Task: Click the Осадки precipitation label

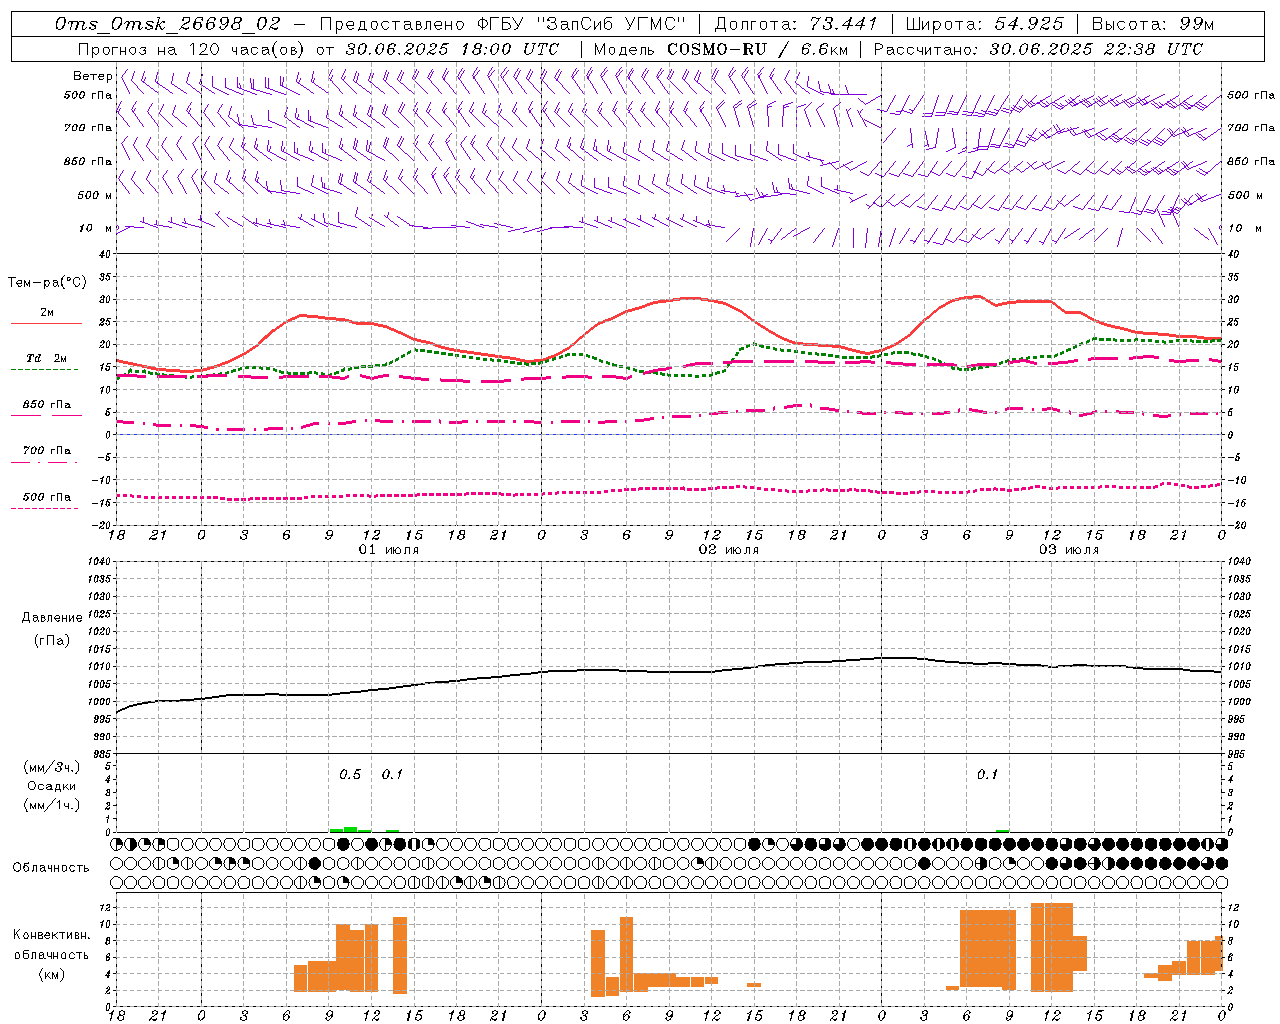Action: (52, 786)
